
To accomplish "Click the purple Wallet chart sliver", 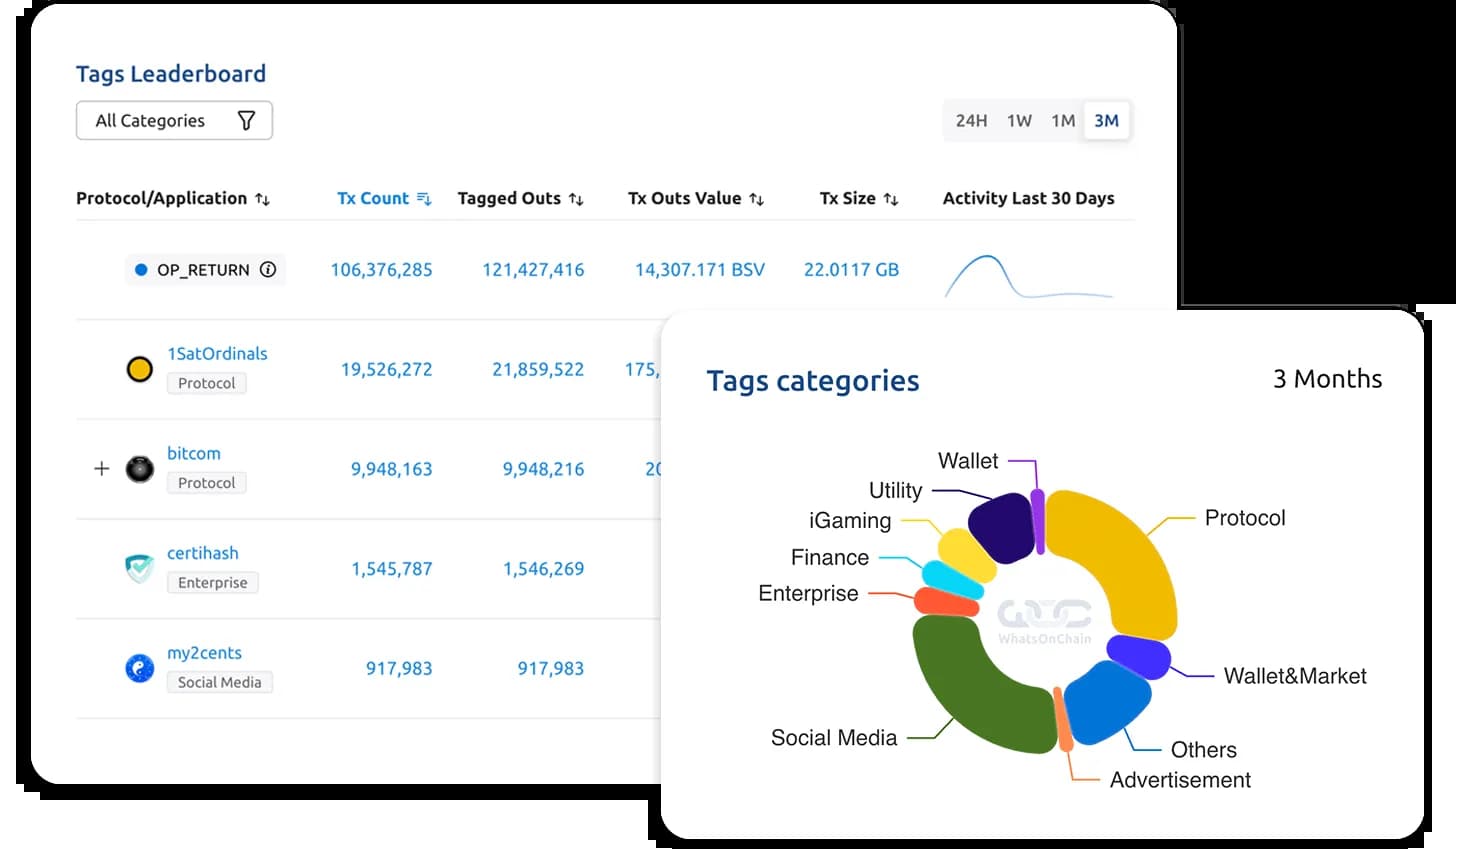I will click(x=1039, y=521).
